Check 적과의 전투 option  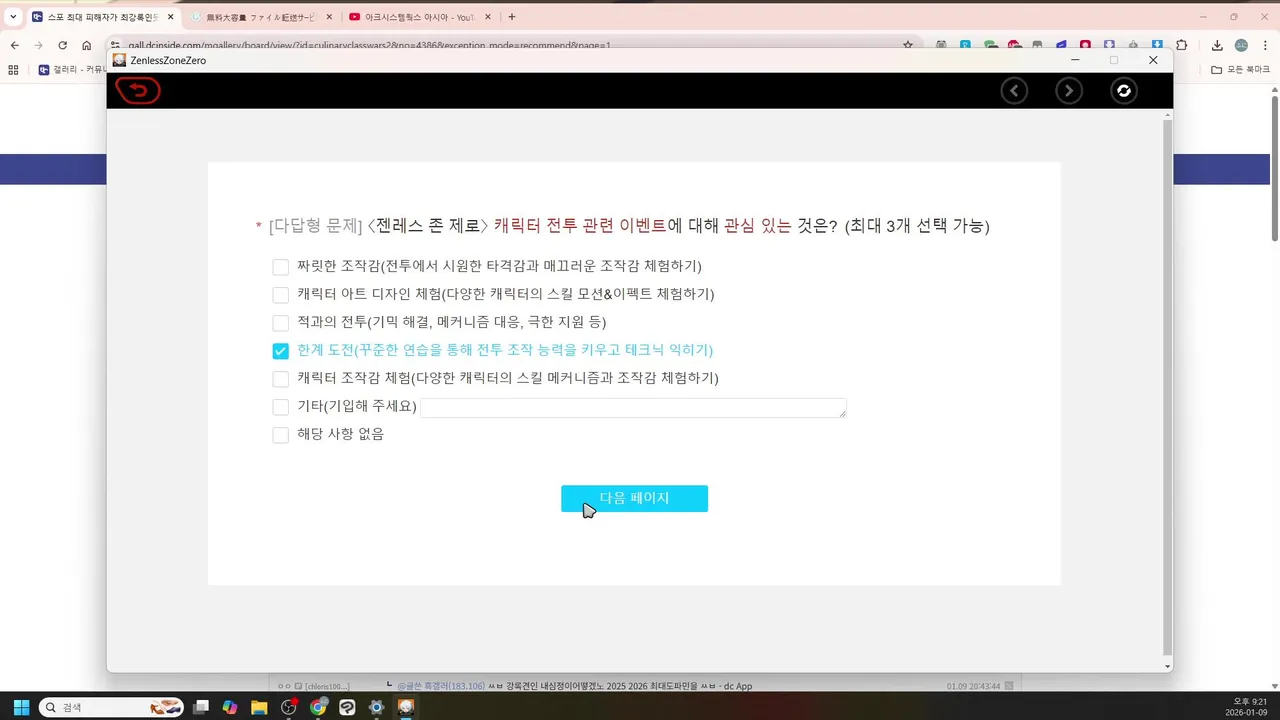[x=280, y=323]
